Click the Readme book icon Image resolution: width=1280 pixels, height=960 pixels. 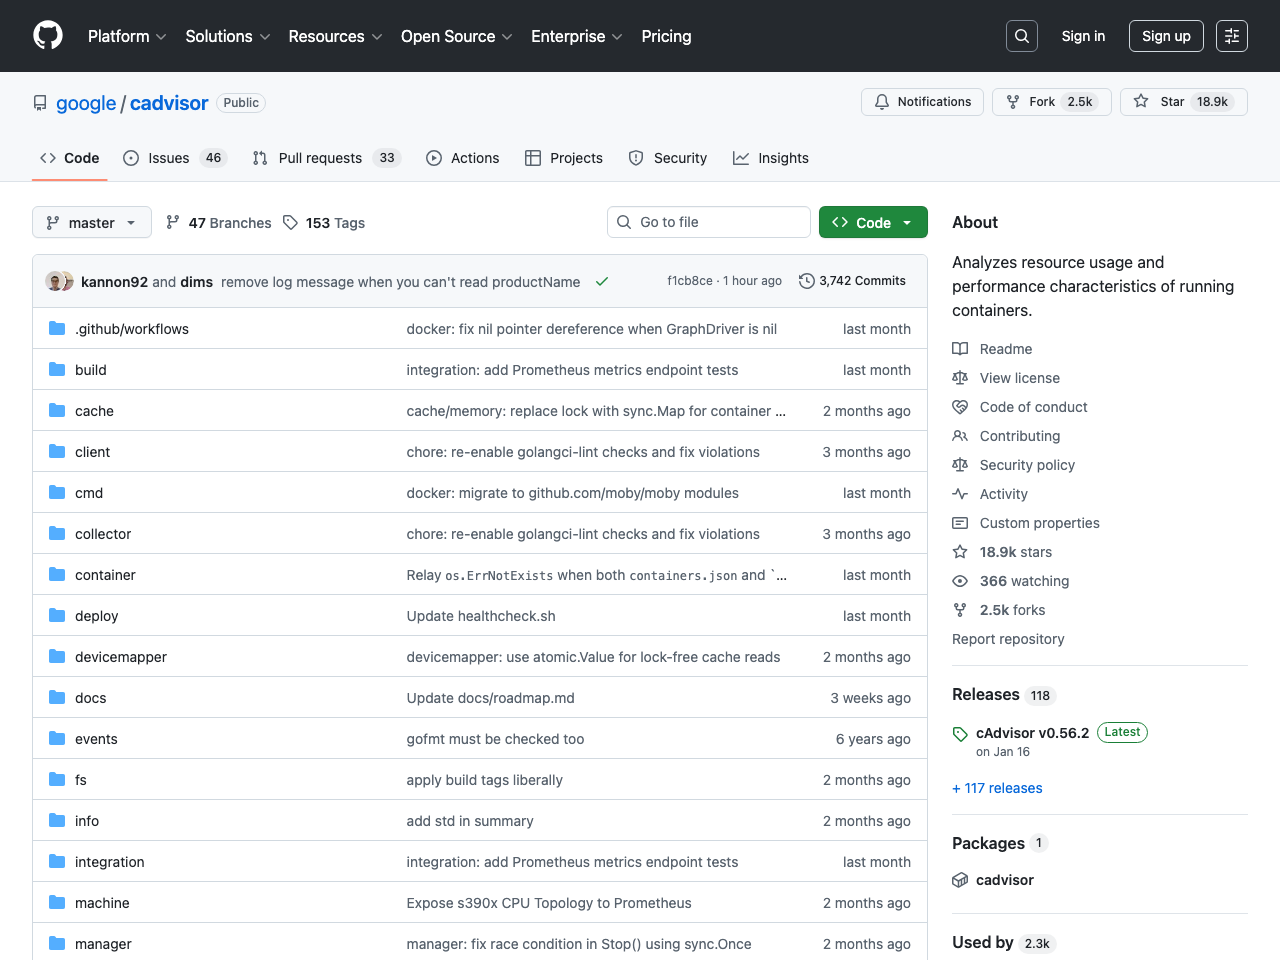click(960, 348)
